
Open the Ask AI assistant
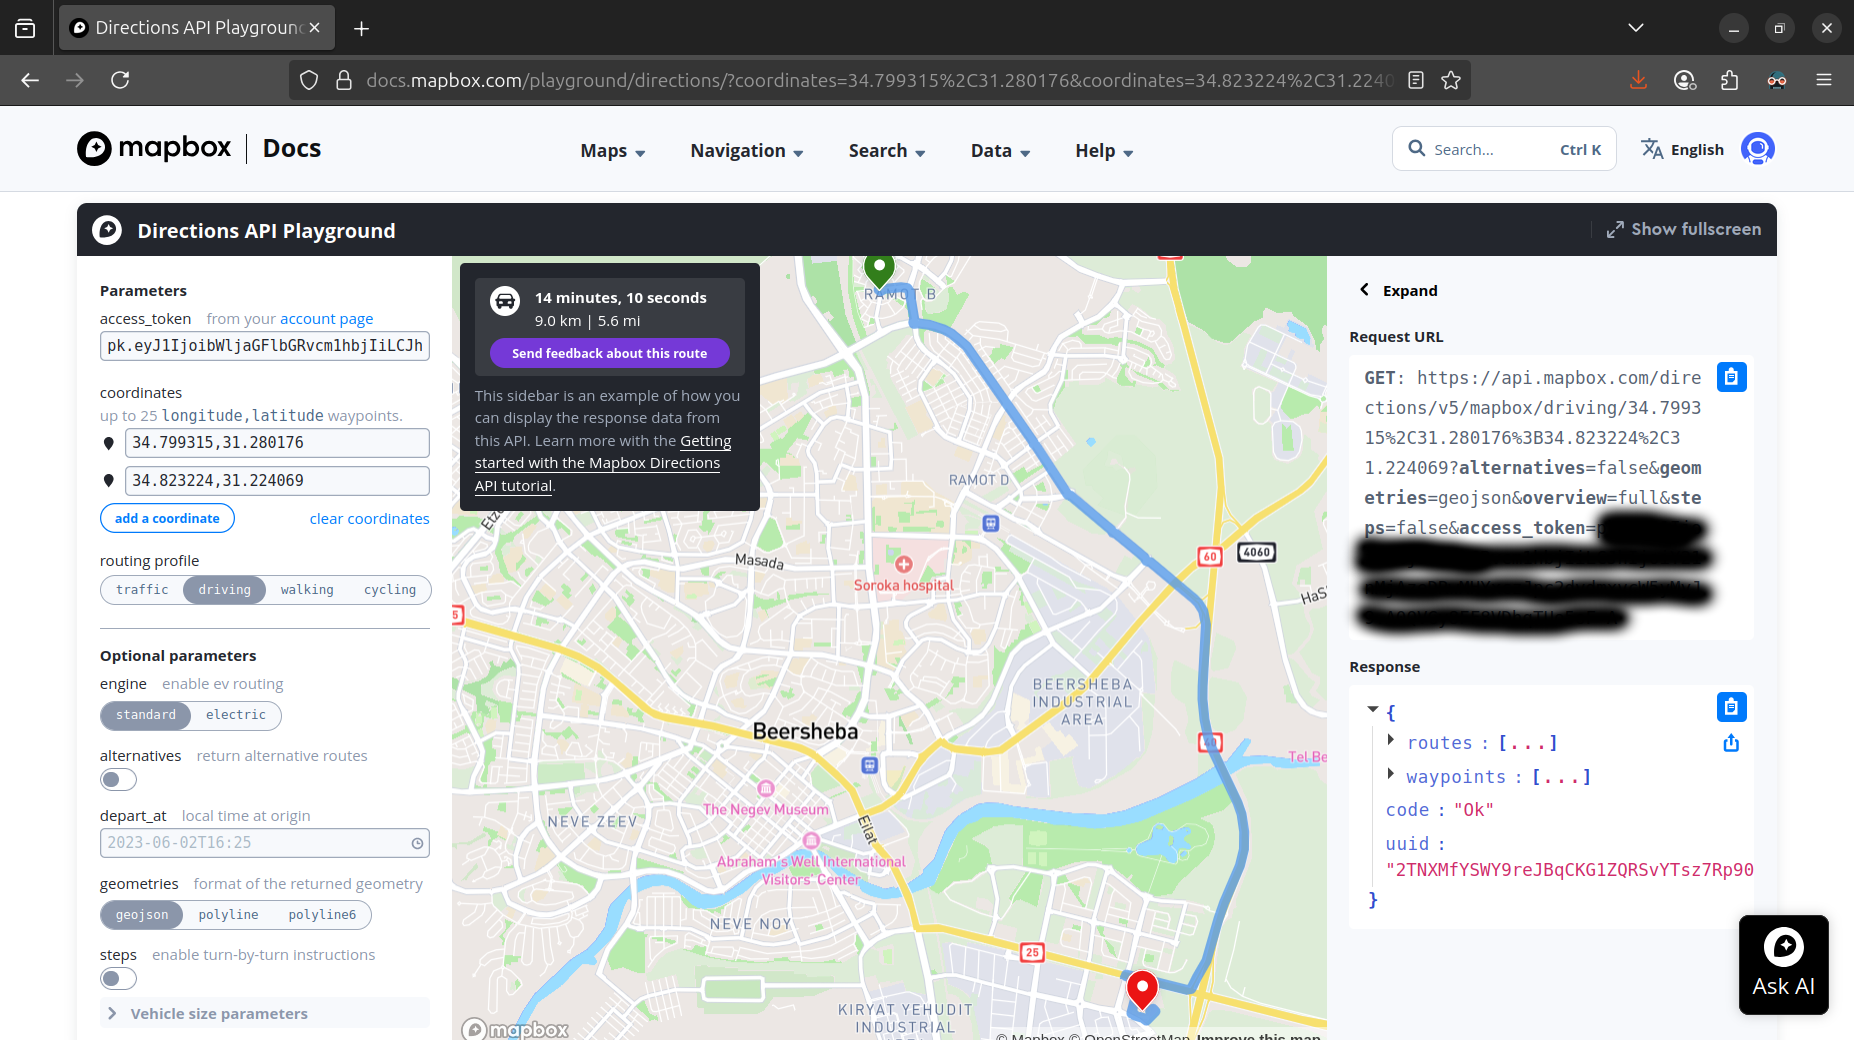[x=1783, y=964]
